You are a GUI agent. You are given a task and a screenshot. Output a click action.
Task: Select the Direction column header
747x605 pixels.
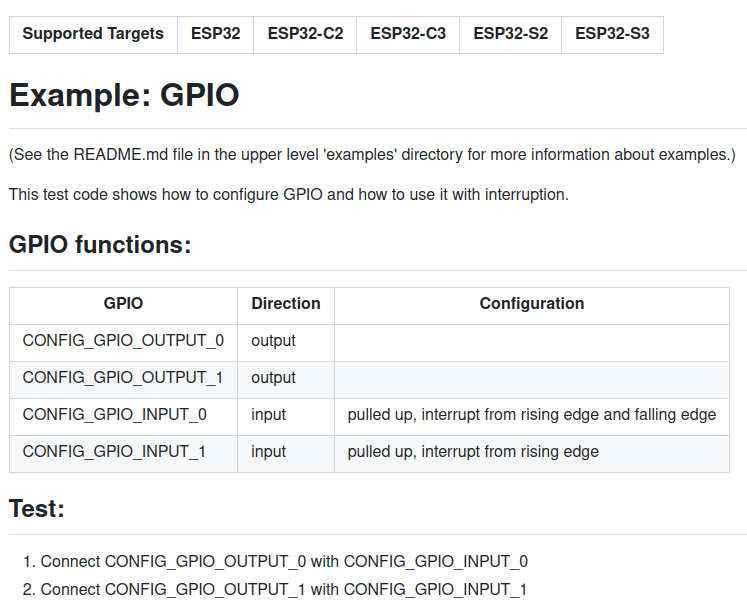point(286,304)
